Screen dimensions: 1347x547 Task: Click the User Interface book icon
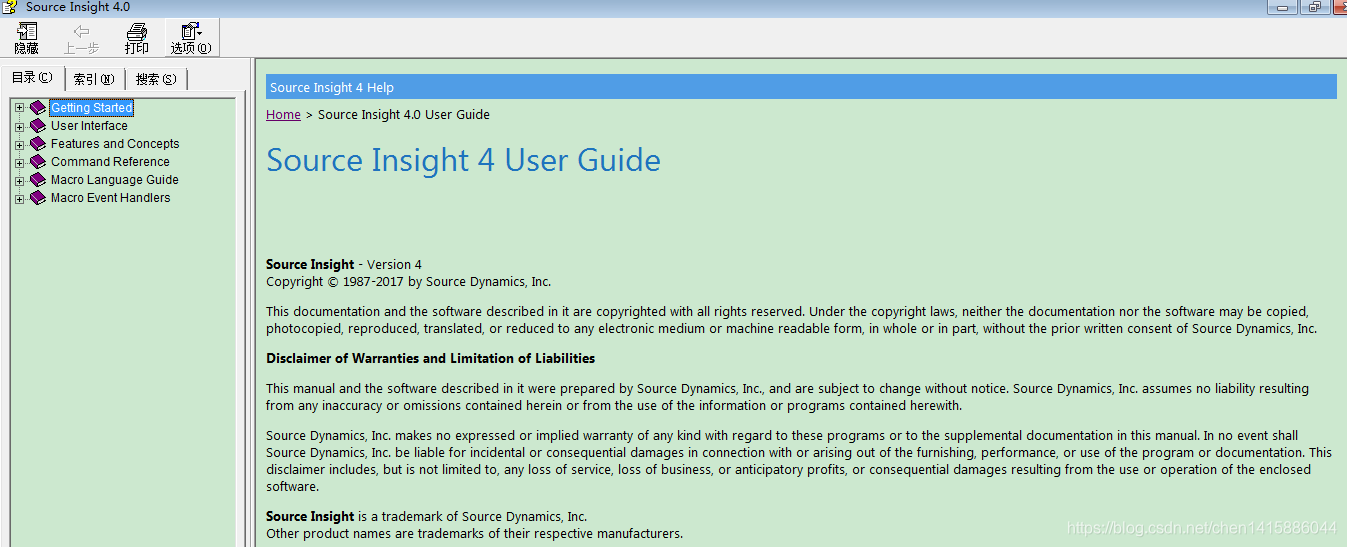[x=38, y=125]
